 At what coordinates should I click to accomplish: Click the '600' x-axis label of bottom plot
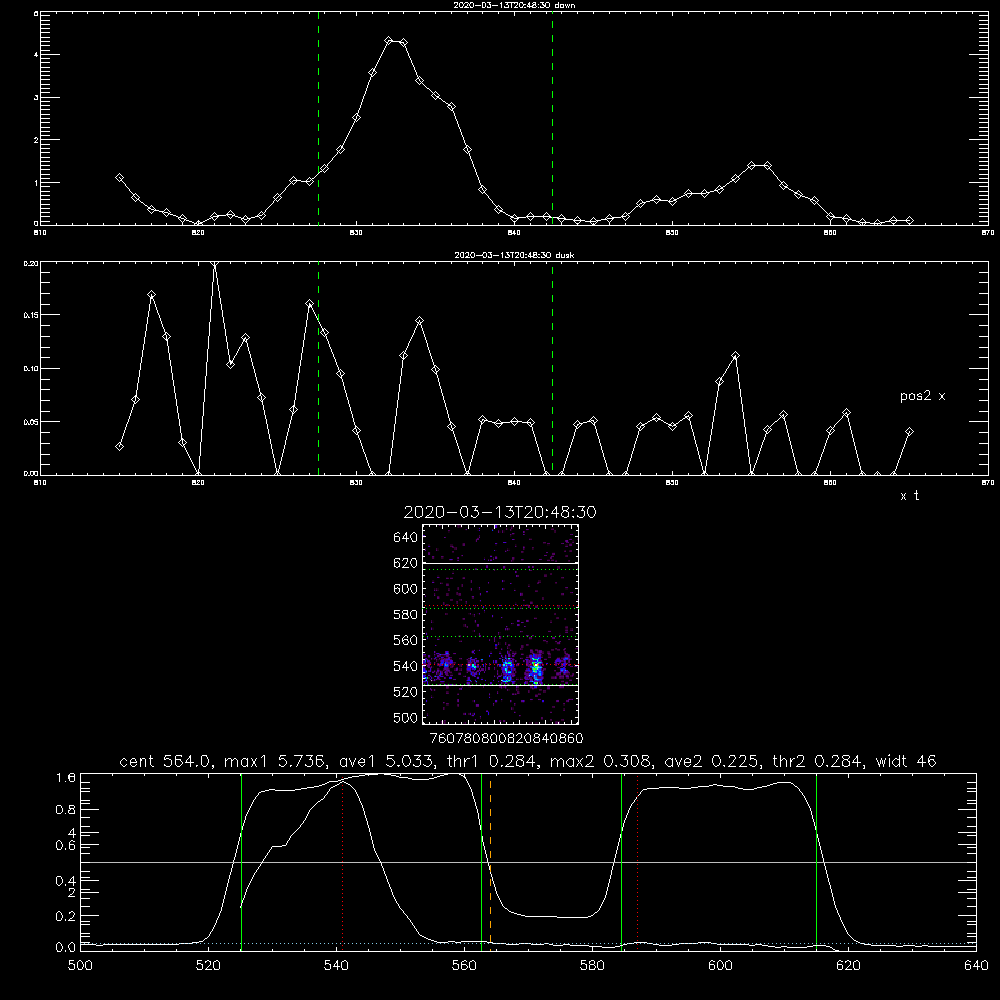pyautogui.click(x=721, y=966)
